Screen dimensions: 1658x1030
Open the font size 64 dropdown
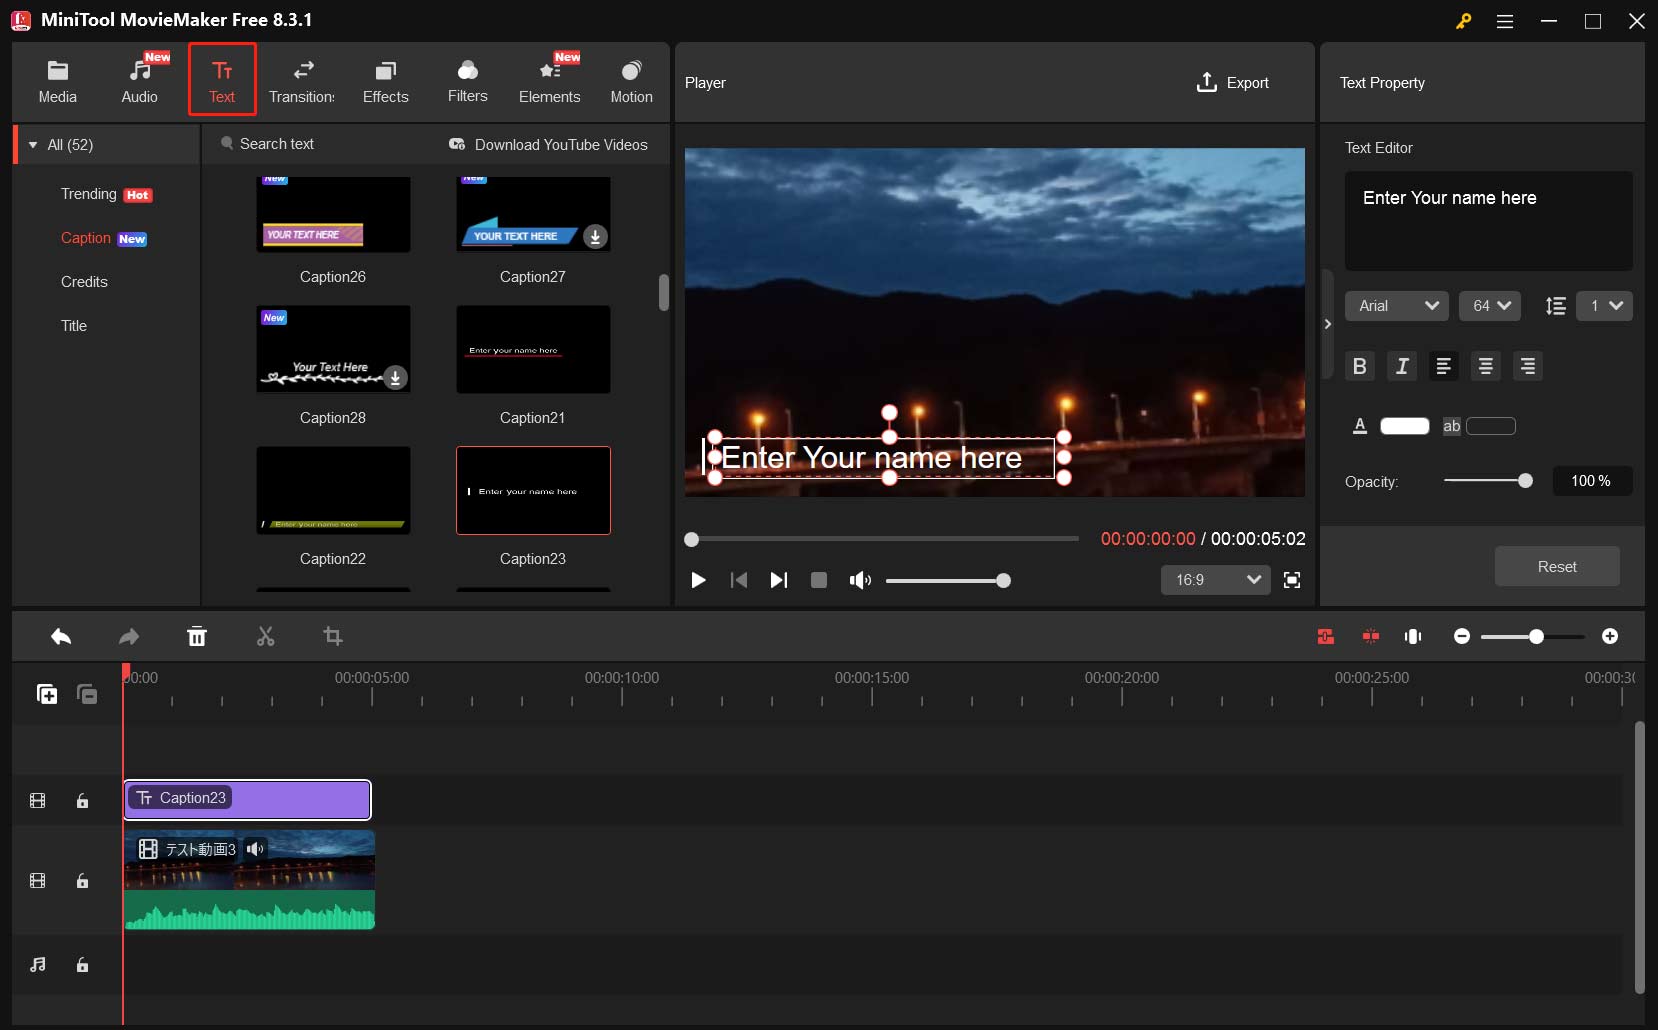pyautogui.click(x=1489, y=306)
